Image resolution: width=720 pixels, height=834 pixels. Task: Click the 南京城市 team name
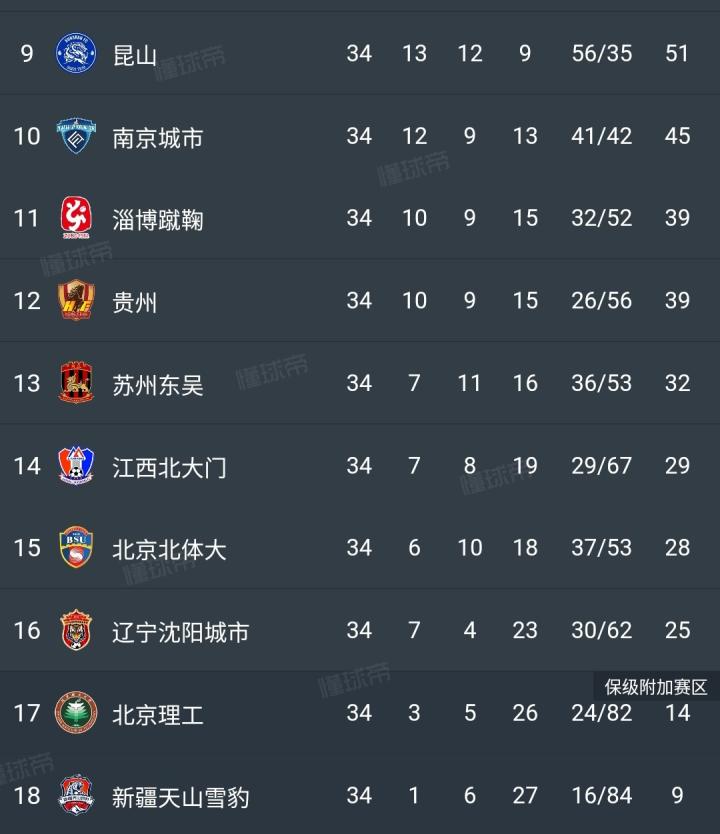158,137
